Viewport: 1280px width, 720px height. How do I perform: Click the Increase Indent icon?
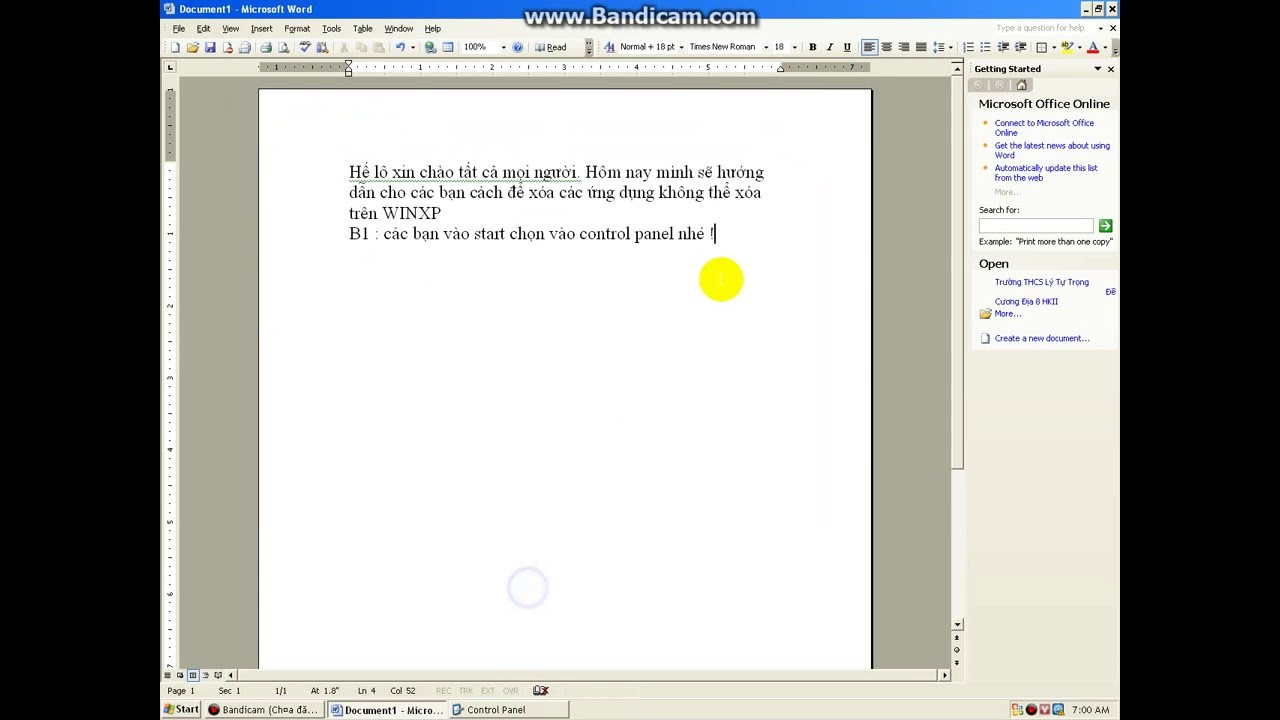pyautogui.click(x=1021, y=47)
